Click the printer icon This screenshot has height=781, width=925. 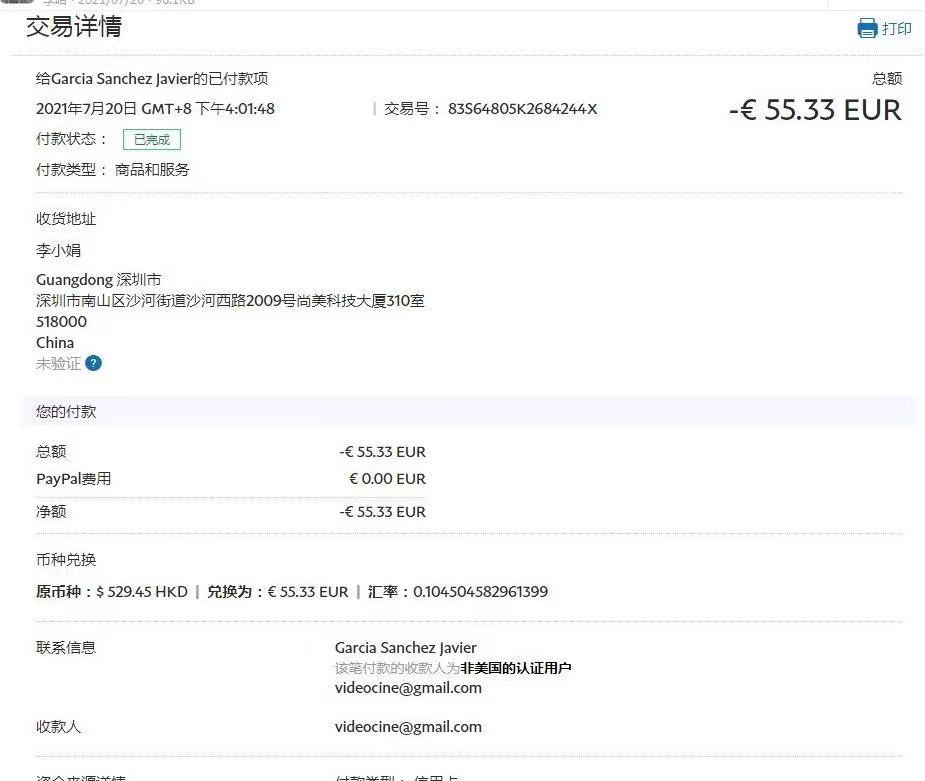(x=867, y=28)
